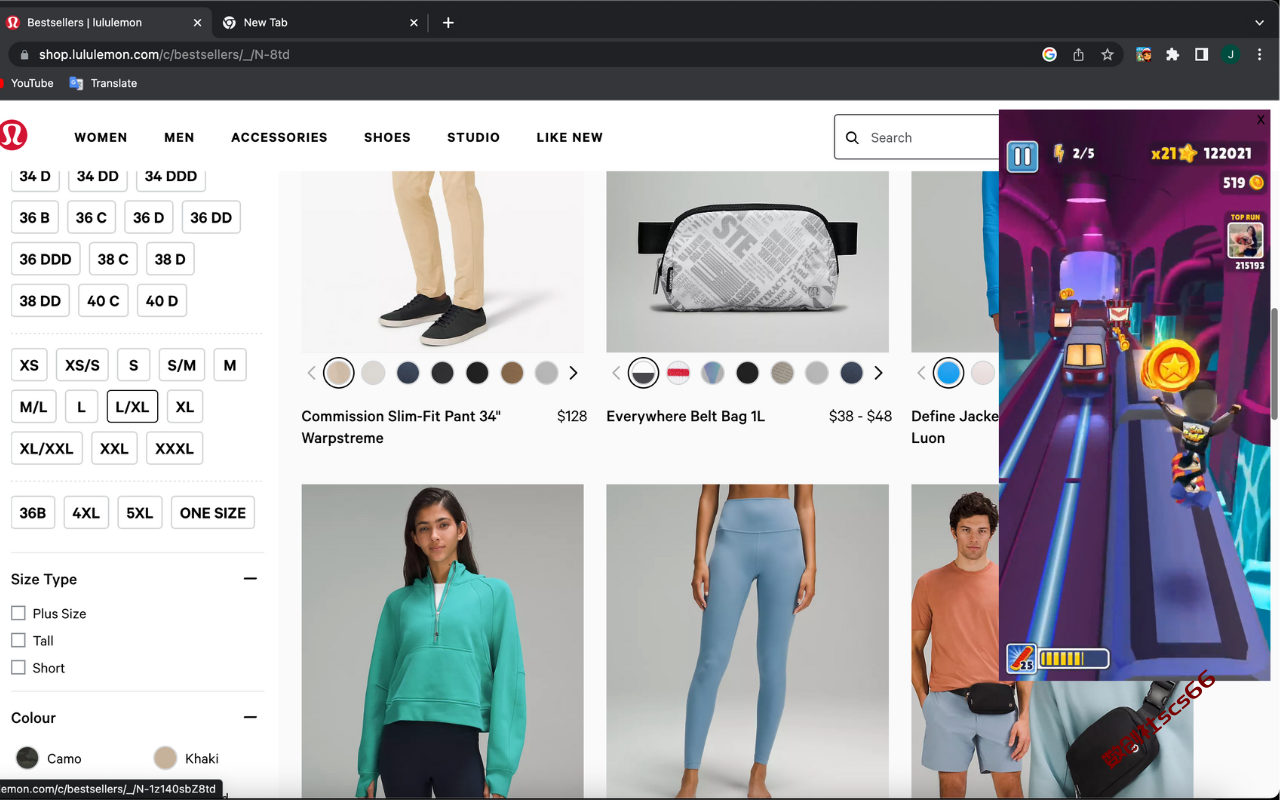The height and width of the screenshot is (800, 1280).
Task: Filter by the Khaki colour
Action: tap(165, 758)
